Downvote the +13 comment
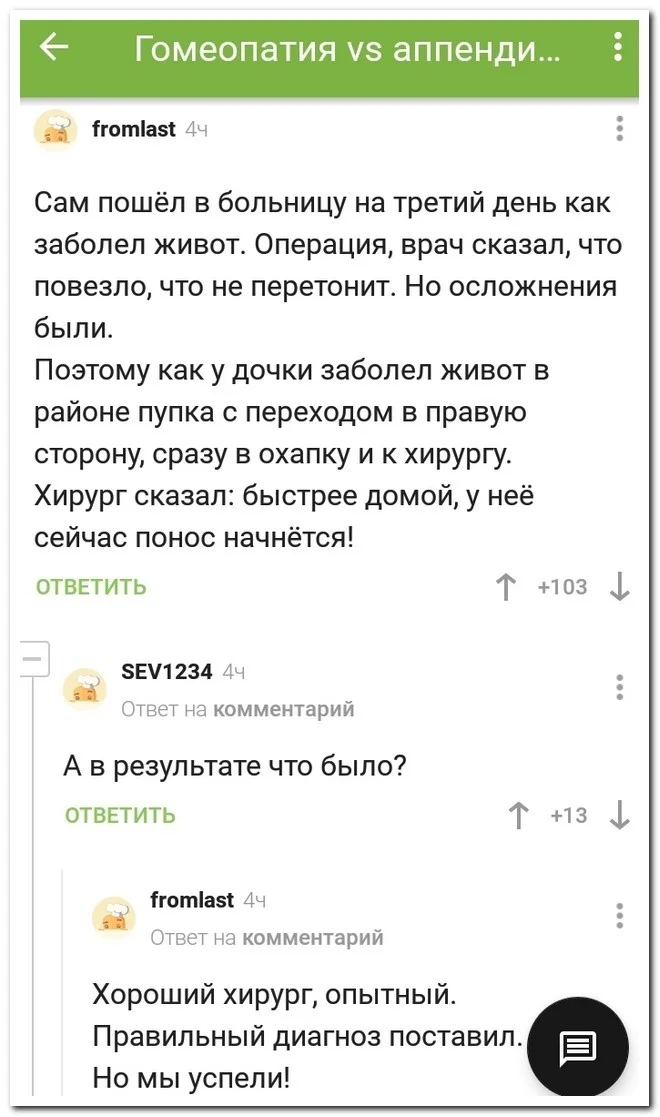 coord(620,816)
